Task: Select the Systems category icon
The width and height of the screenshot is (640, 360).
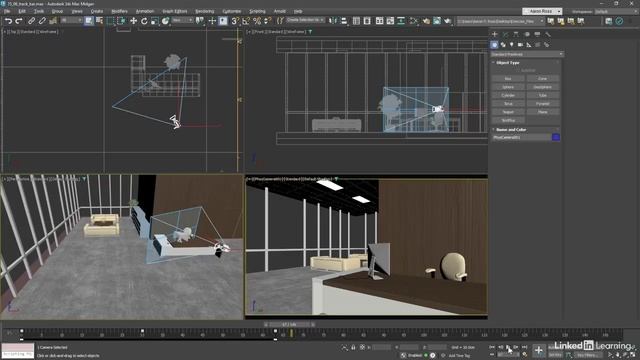Action: coord(547,44)
